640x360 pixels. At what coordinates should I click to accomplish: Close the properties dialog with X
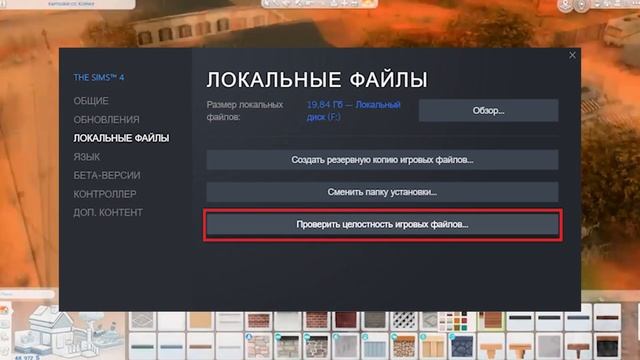(572, 55)
